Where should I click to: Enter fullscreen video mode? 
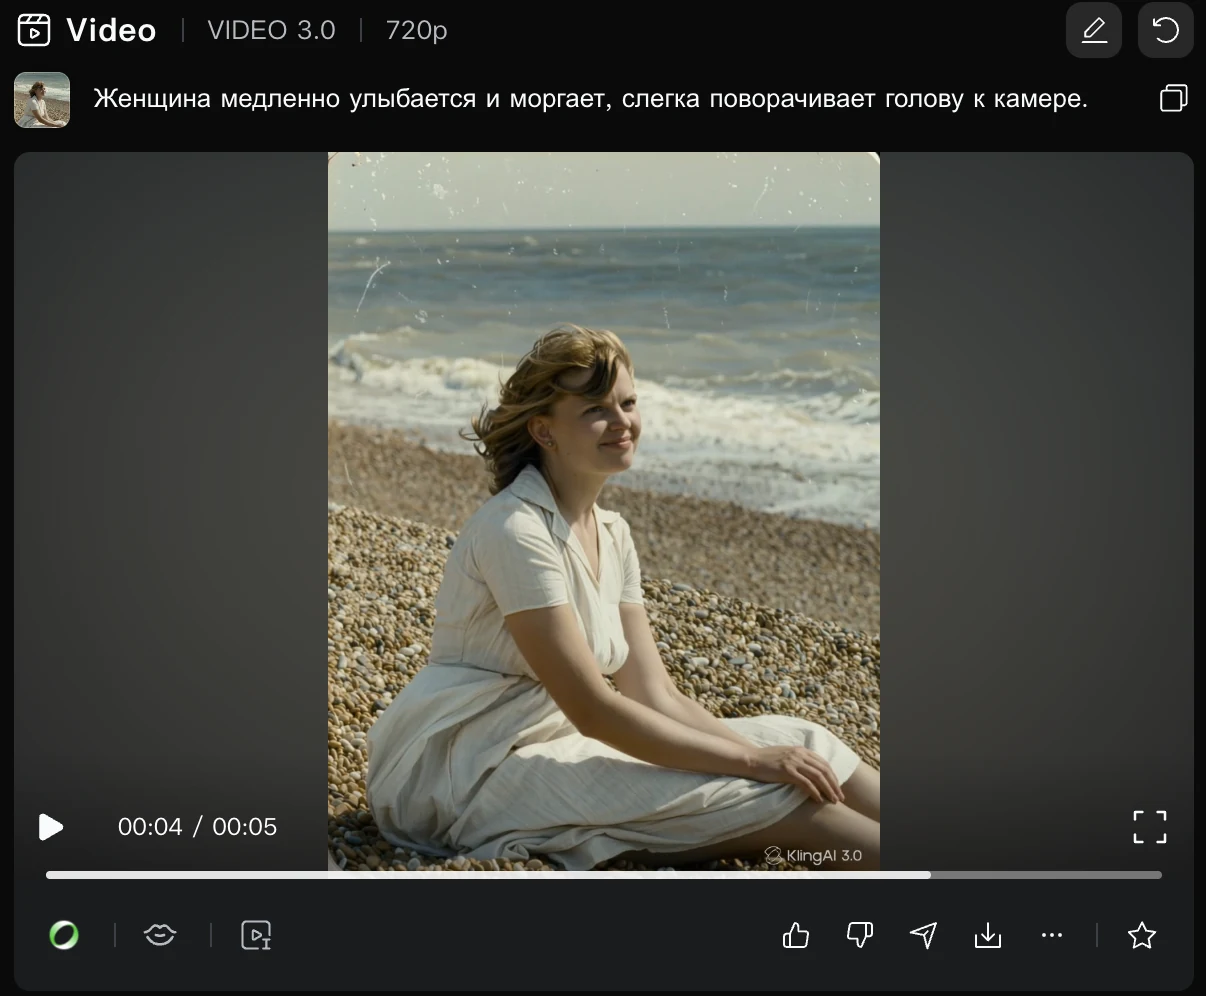1150,827
